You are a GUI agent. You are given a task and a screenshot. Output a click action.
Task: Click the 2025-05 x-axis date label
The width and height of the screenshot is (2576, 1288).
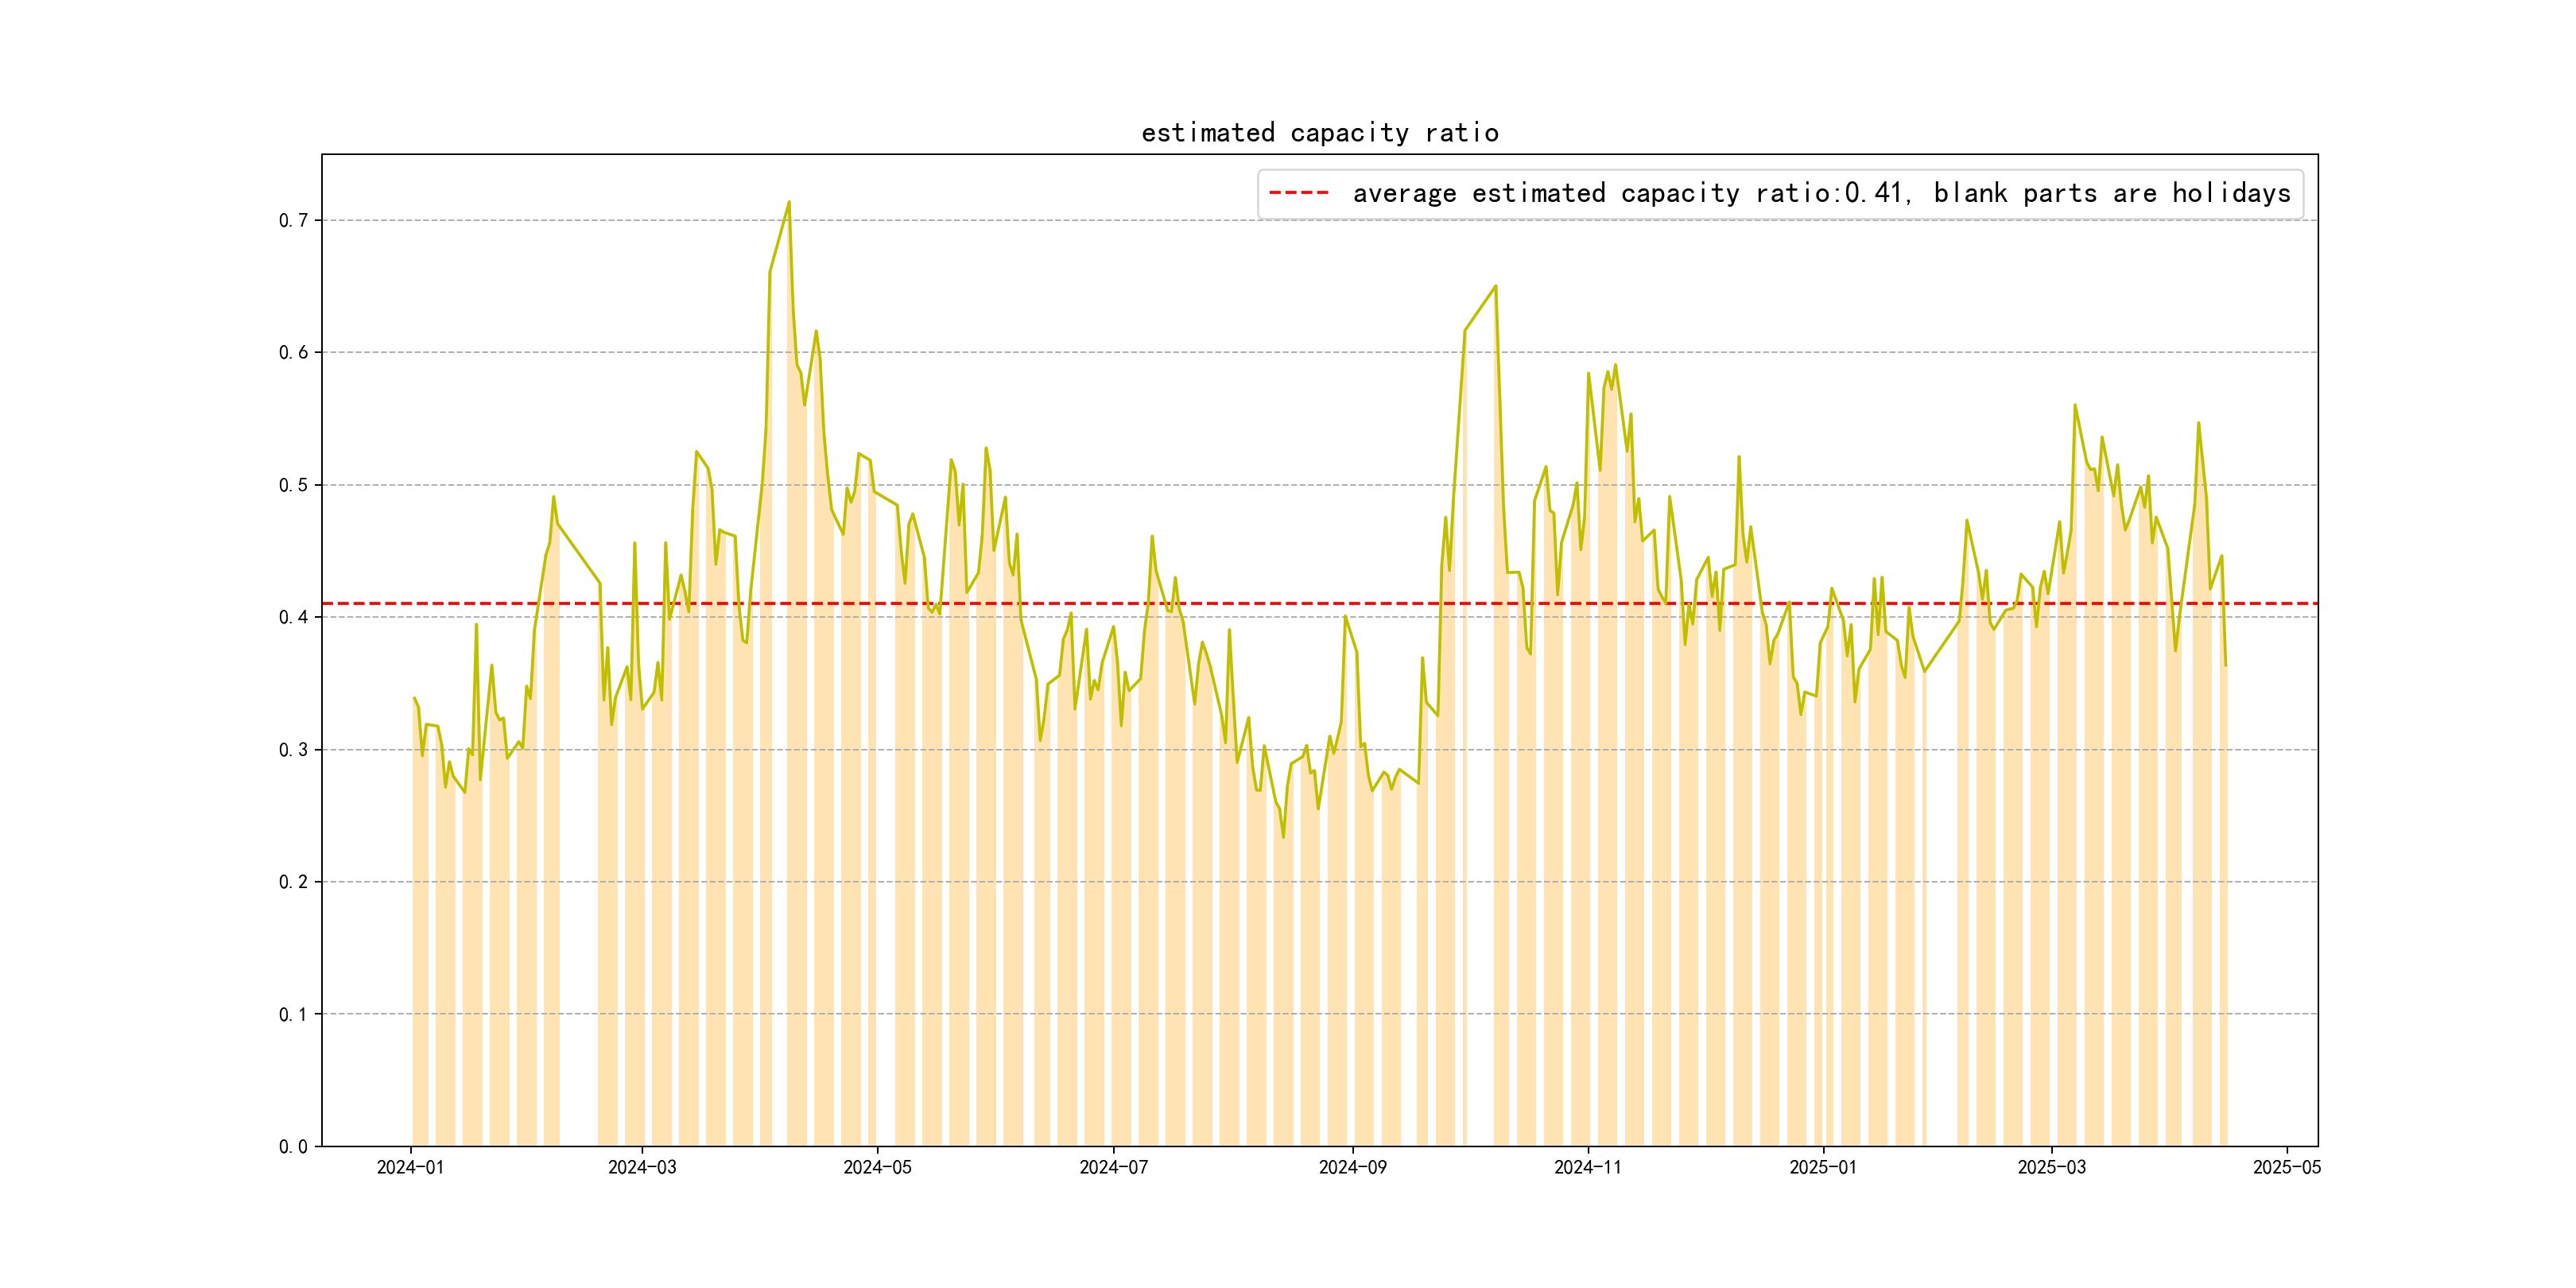click(x=2286, y=1167)
